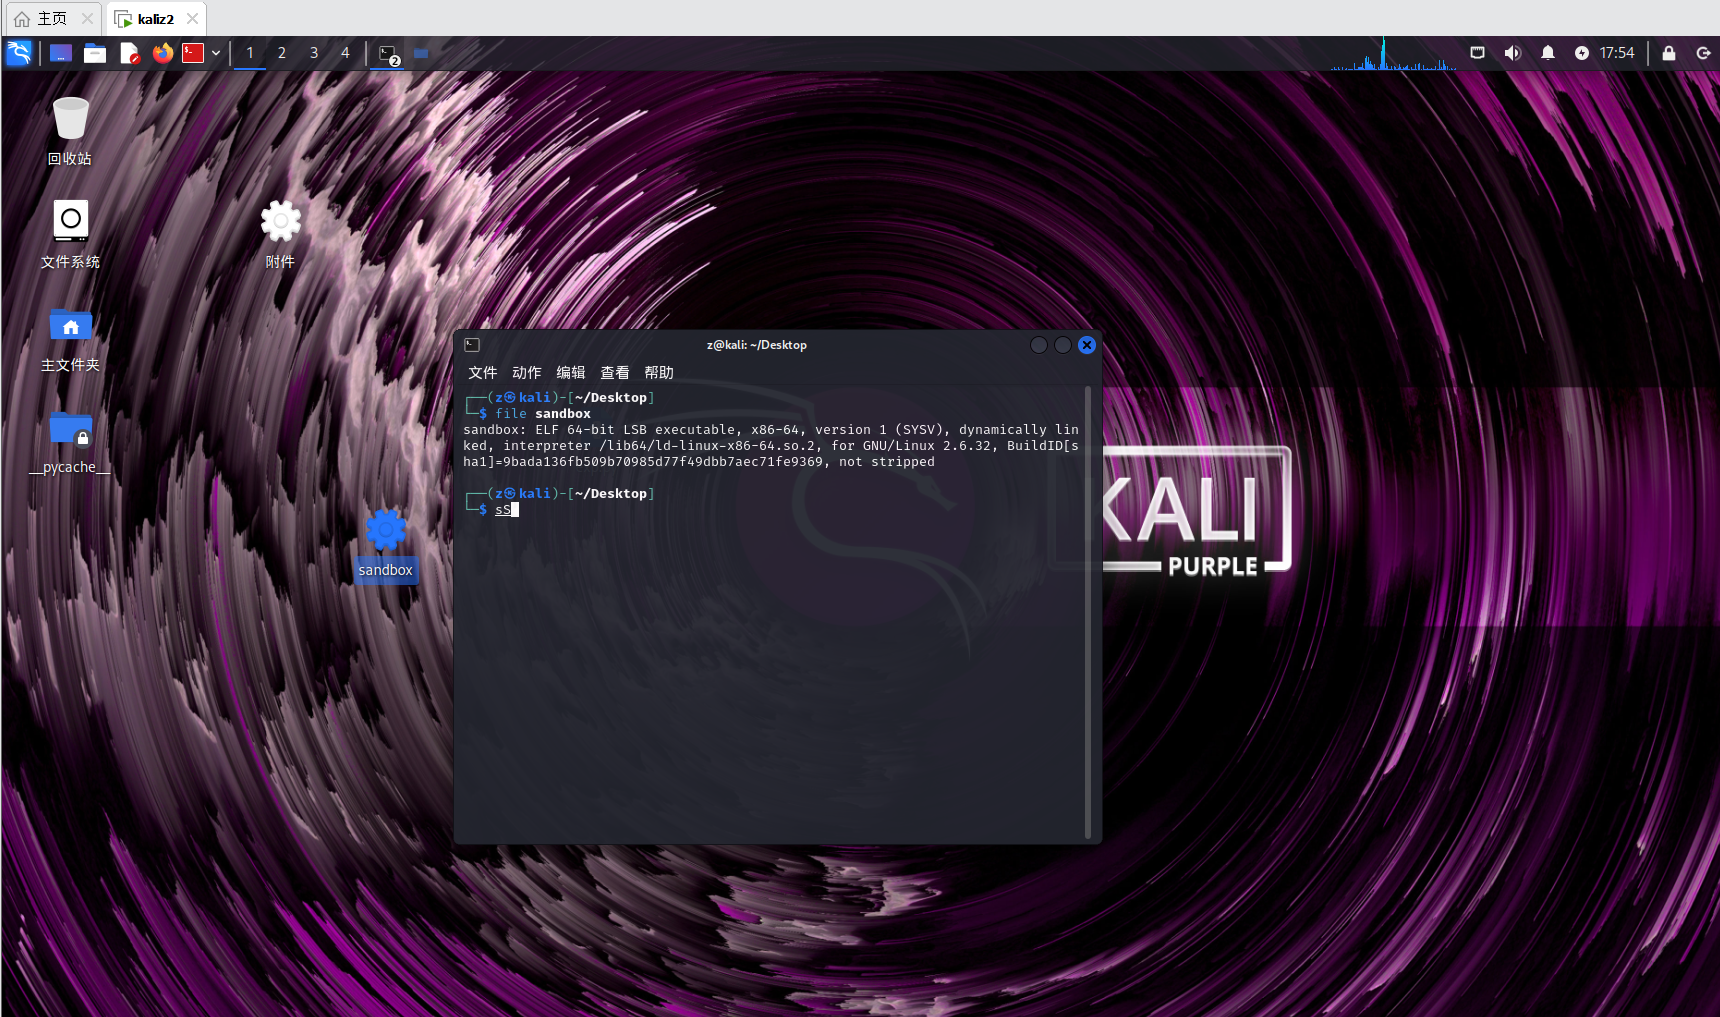Open the red terminal emulator launcher
The image size is (1720, 1017).
pos(193,53)
